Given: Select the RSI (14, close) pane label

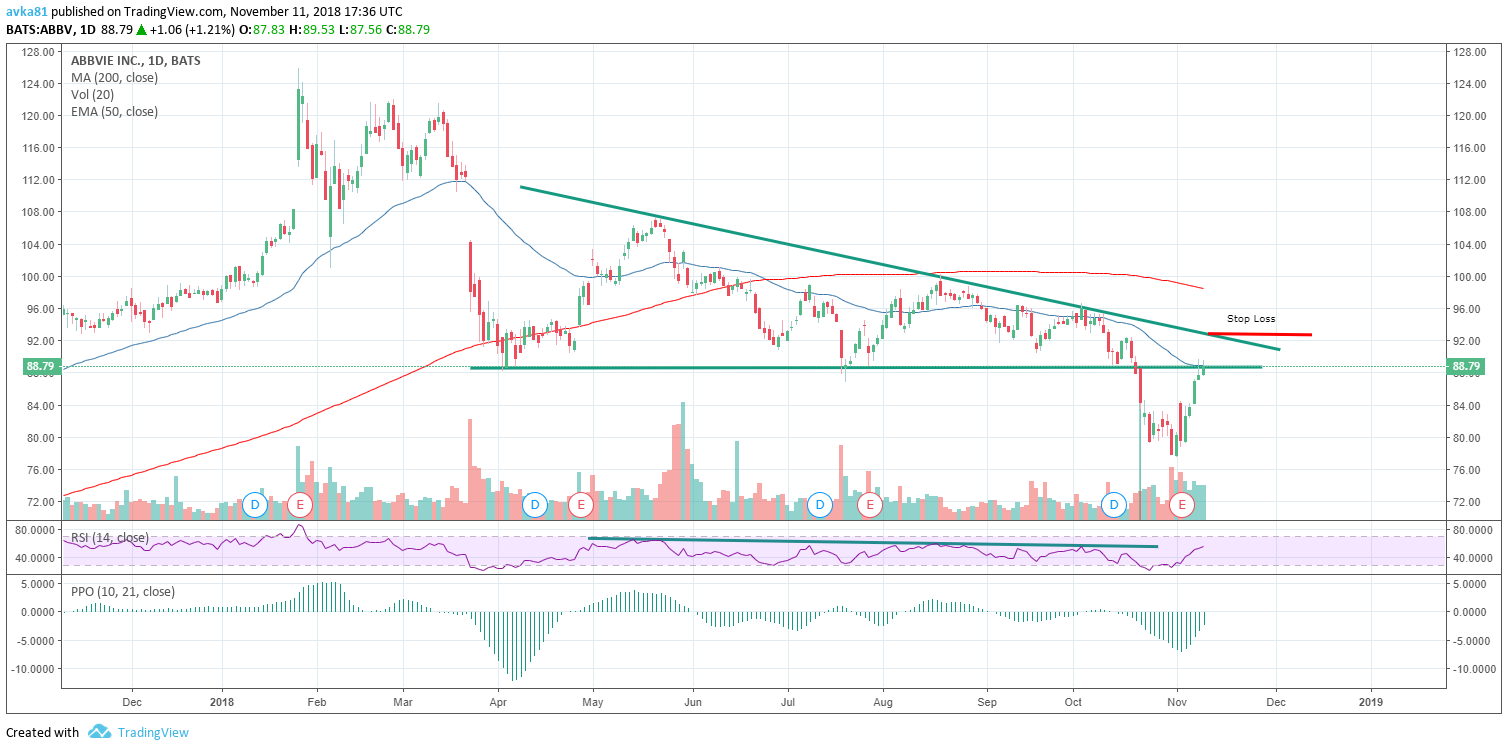Looking at the screenshot, I should 110,538.
